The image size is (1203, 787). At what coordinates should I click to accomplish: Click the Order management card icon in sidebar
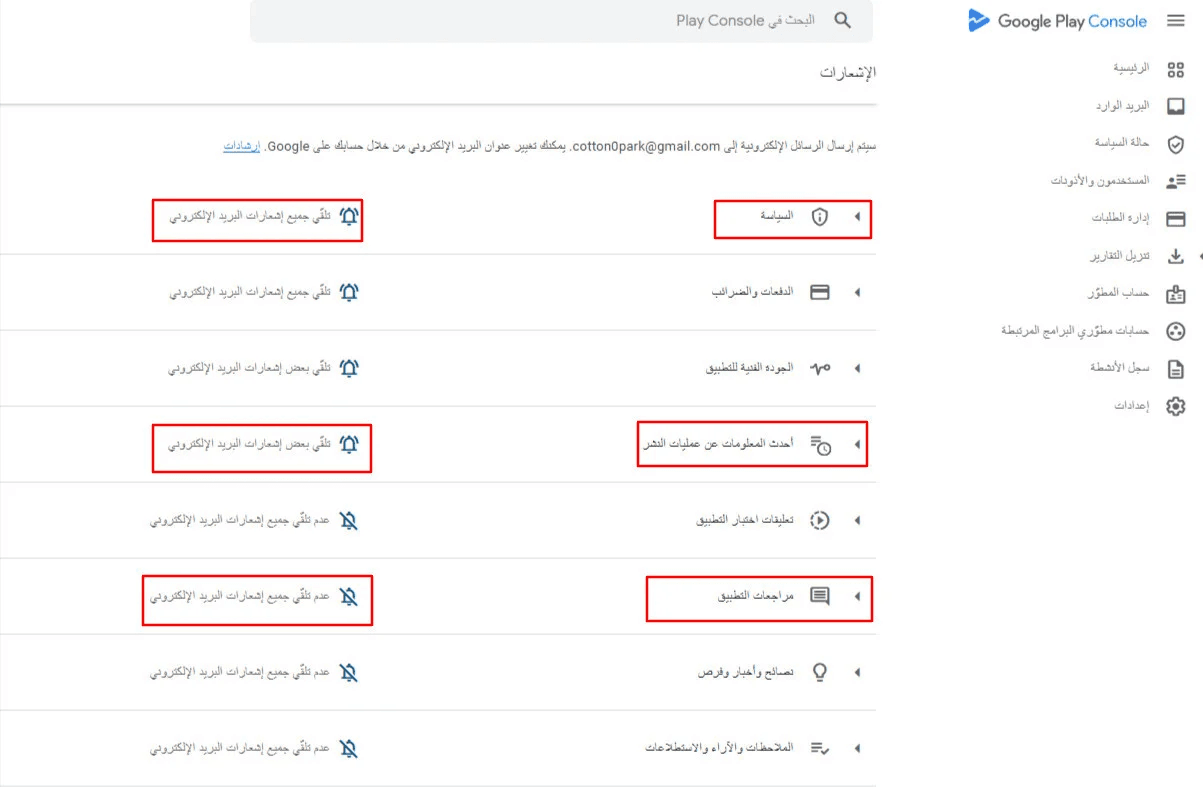point(1176,219)
